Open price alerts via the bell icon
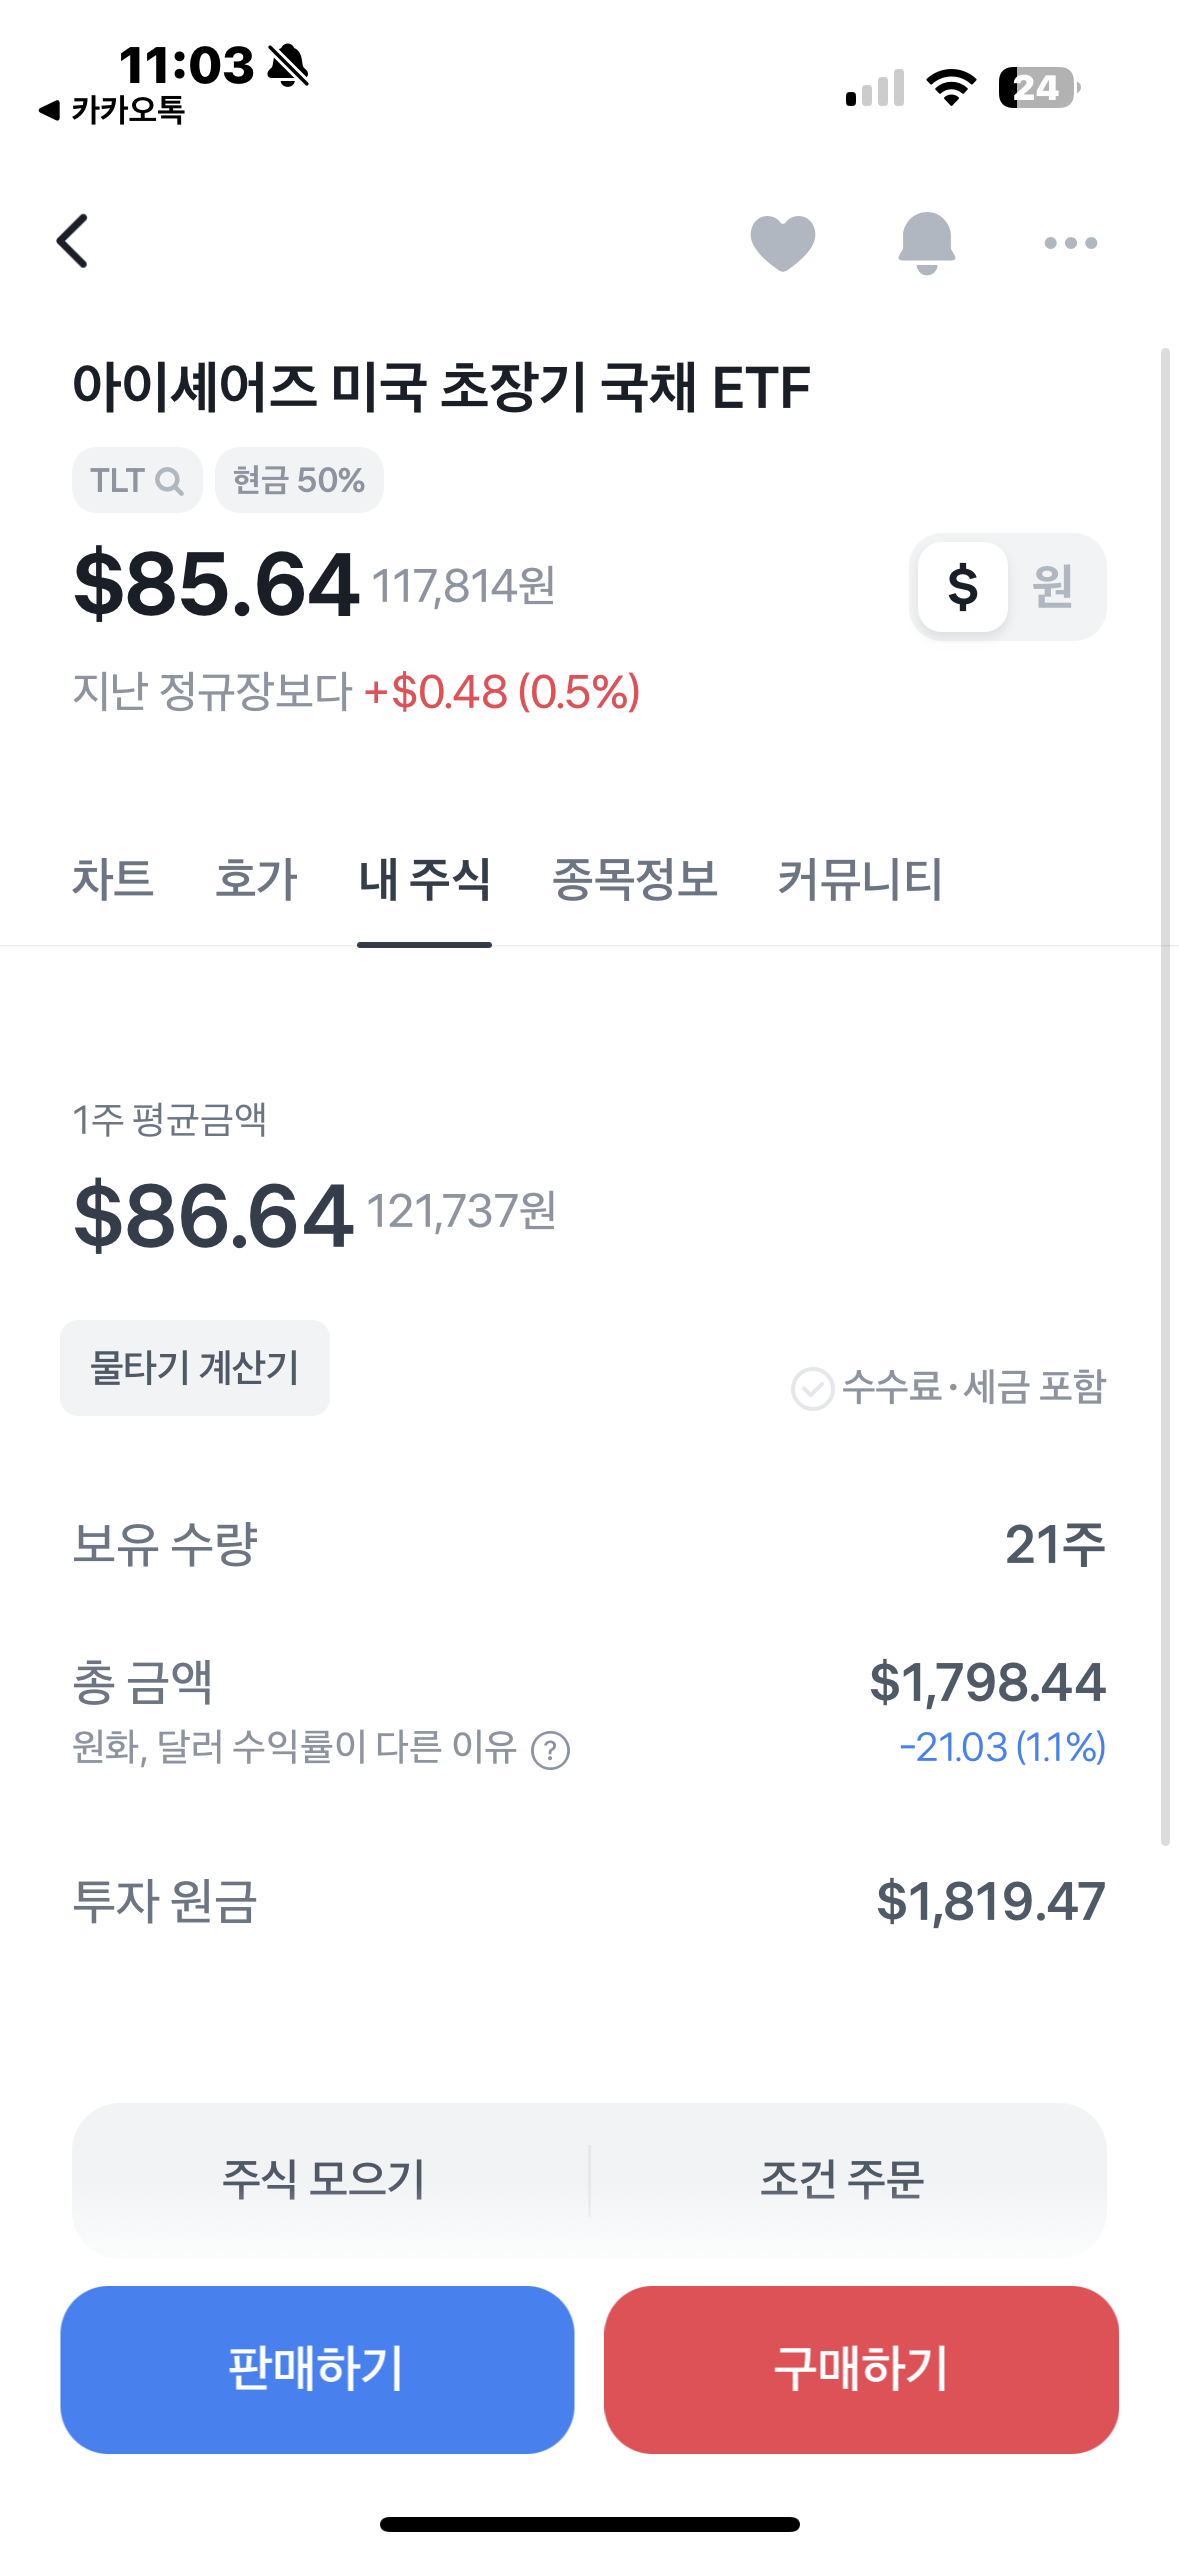The image size is (1179, 2556). 927,243
